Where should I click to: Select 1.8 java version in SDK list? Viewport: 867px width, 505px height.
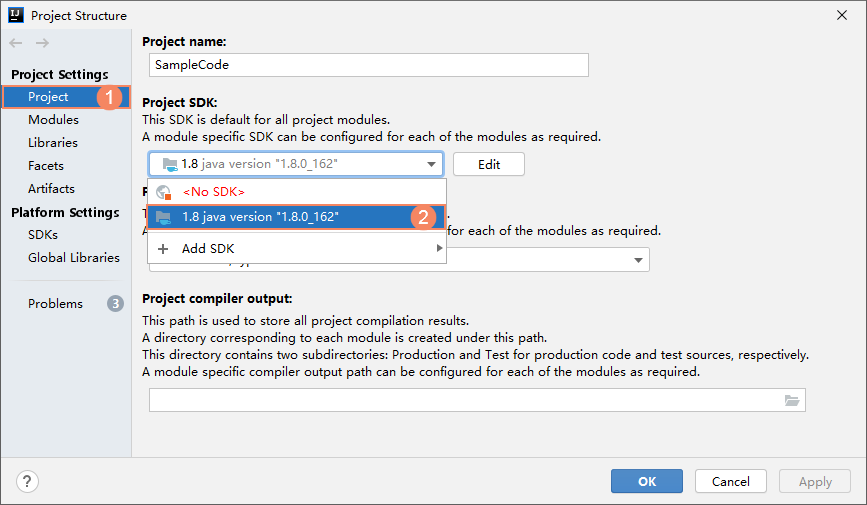(260, 216)
